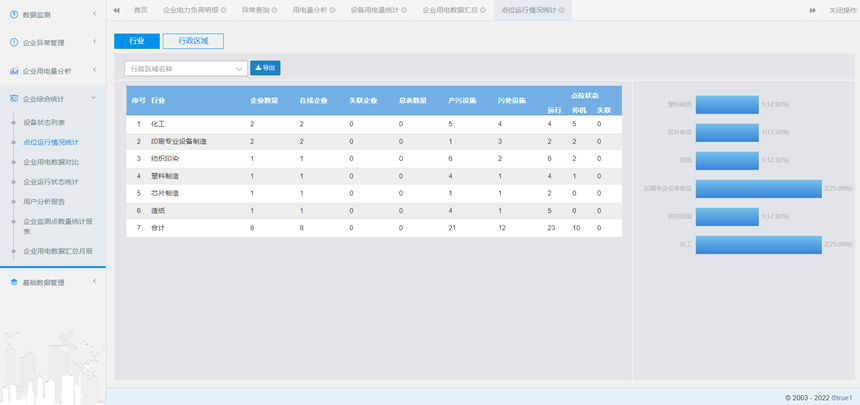Select the 行业 view toggle
Viewport: 860px width, 405px height.
(137, 41)
